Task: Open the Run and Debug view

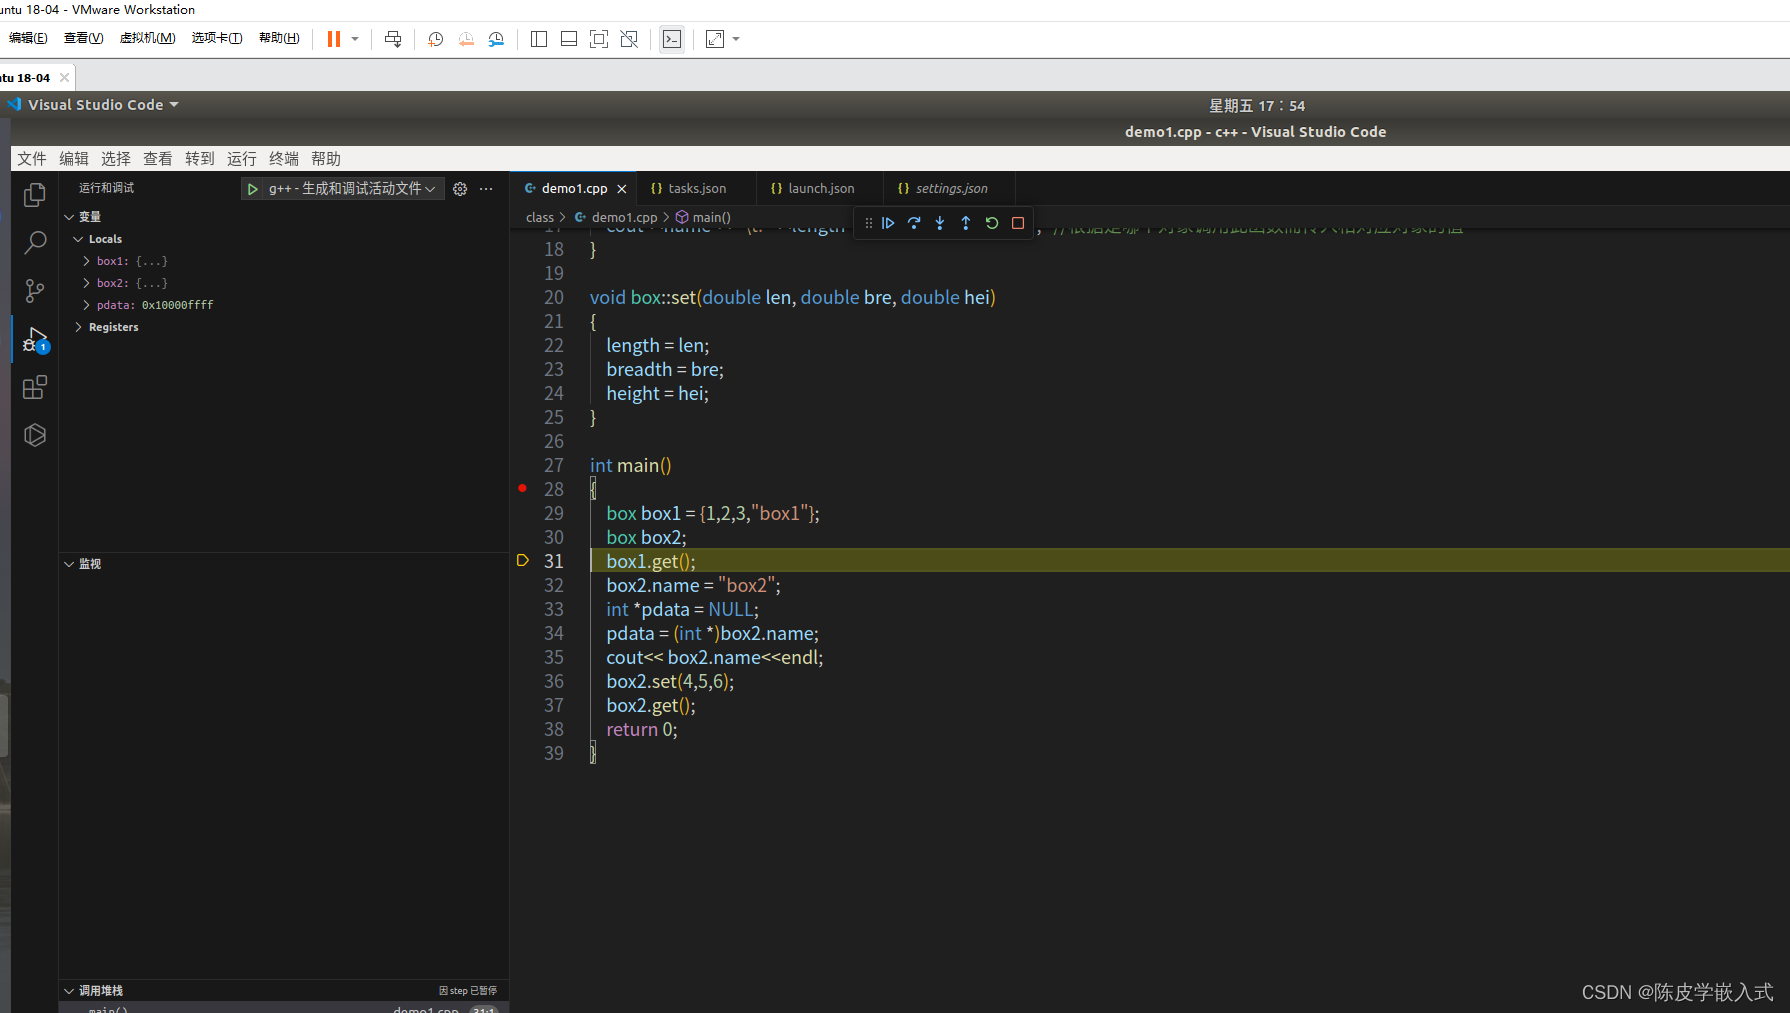Action: coord(35,340)
